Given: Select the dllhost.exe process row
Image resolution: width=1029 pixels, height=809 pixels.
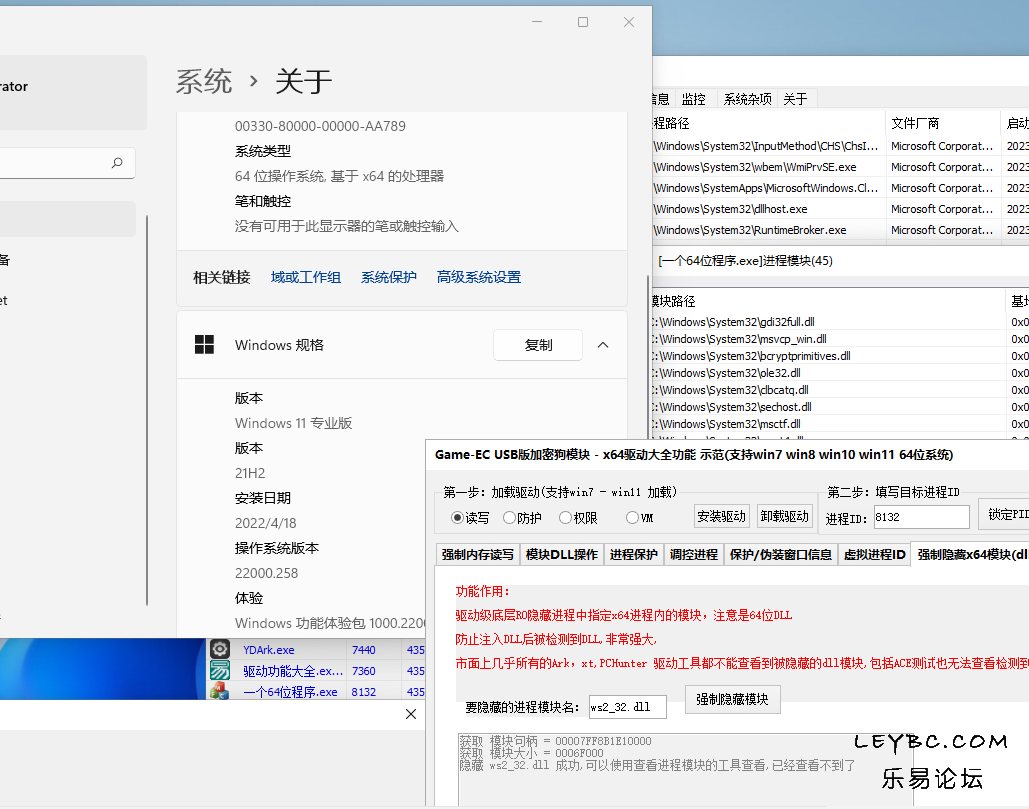Looking at the screenshot, I should tap(840, 209).
